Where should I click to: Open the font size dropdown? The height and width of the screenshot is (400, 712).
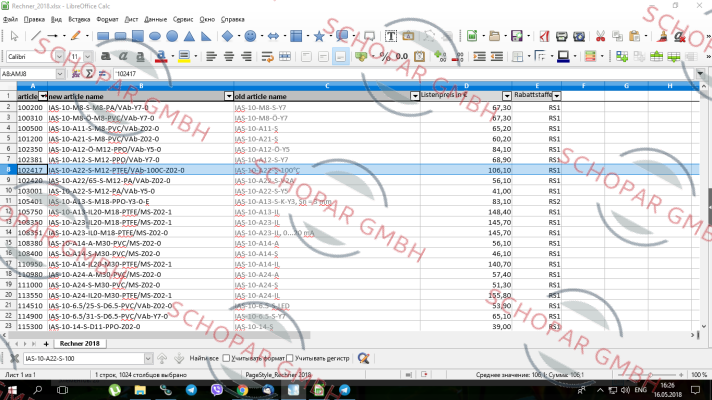pos(88,56)
